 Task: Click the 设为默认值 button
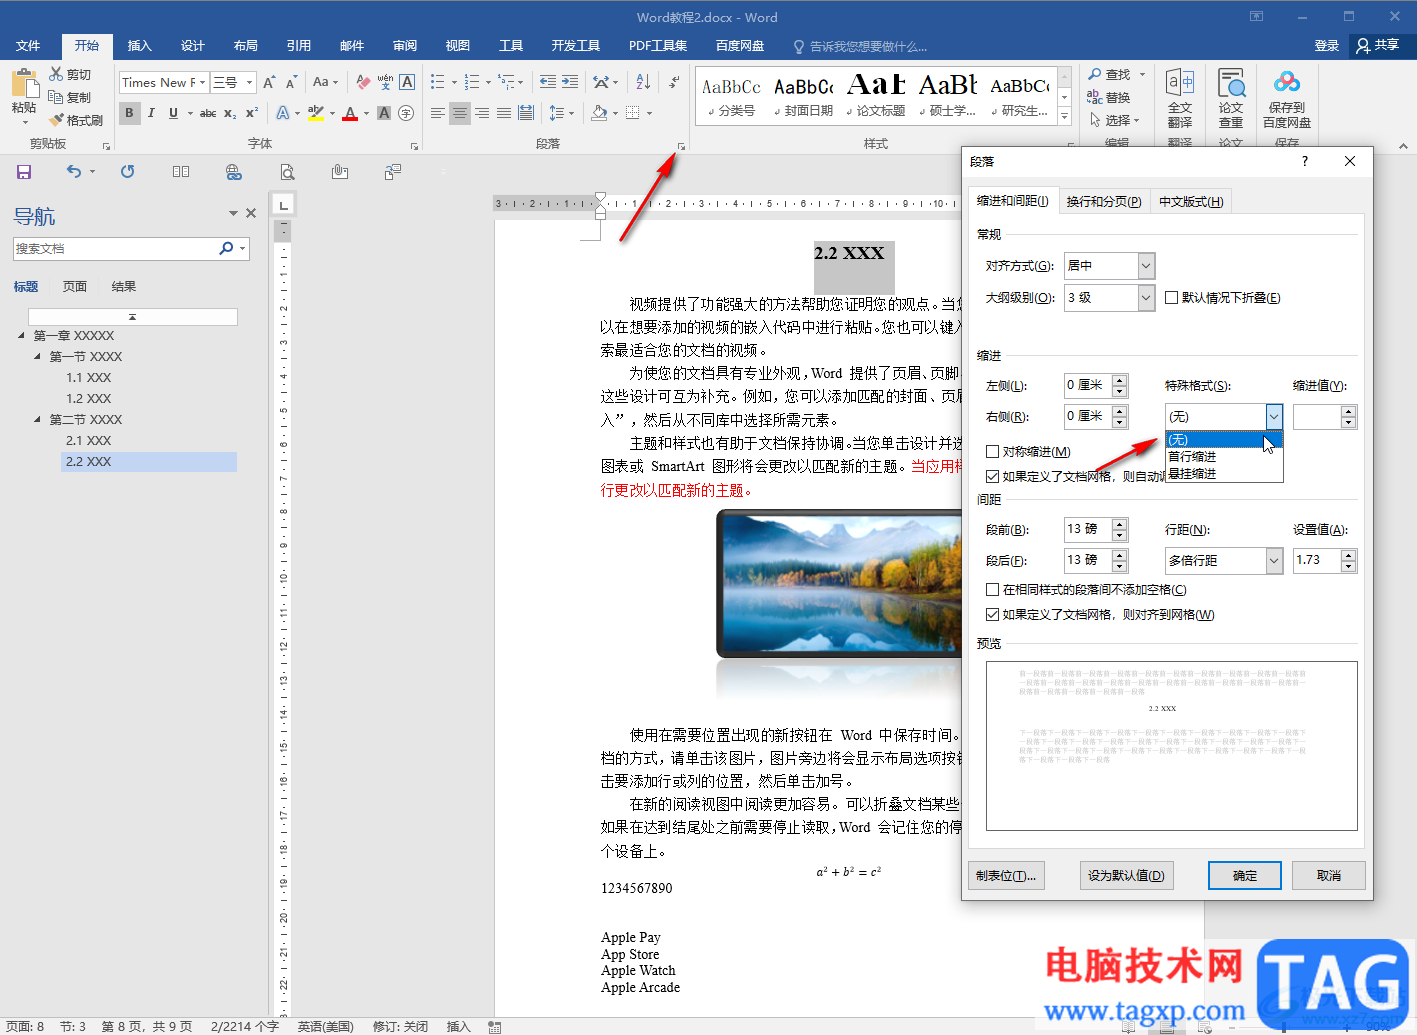(1126, 876)
